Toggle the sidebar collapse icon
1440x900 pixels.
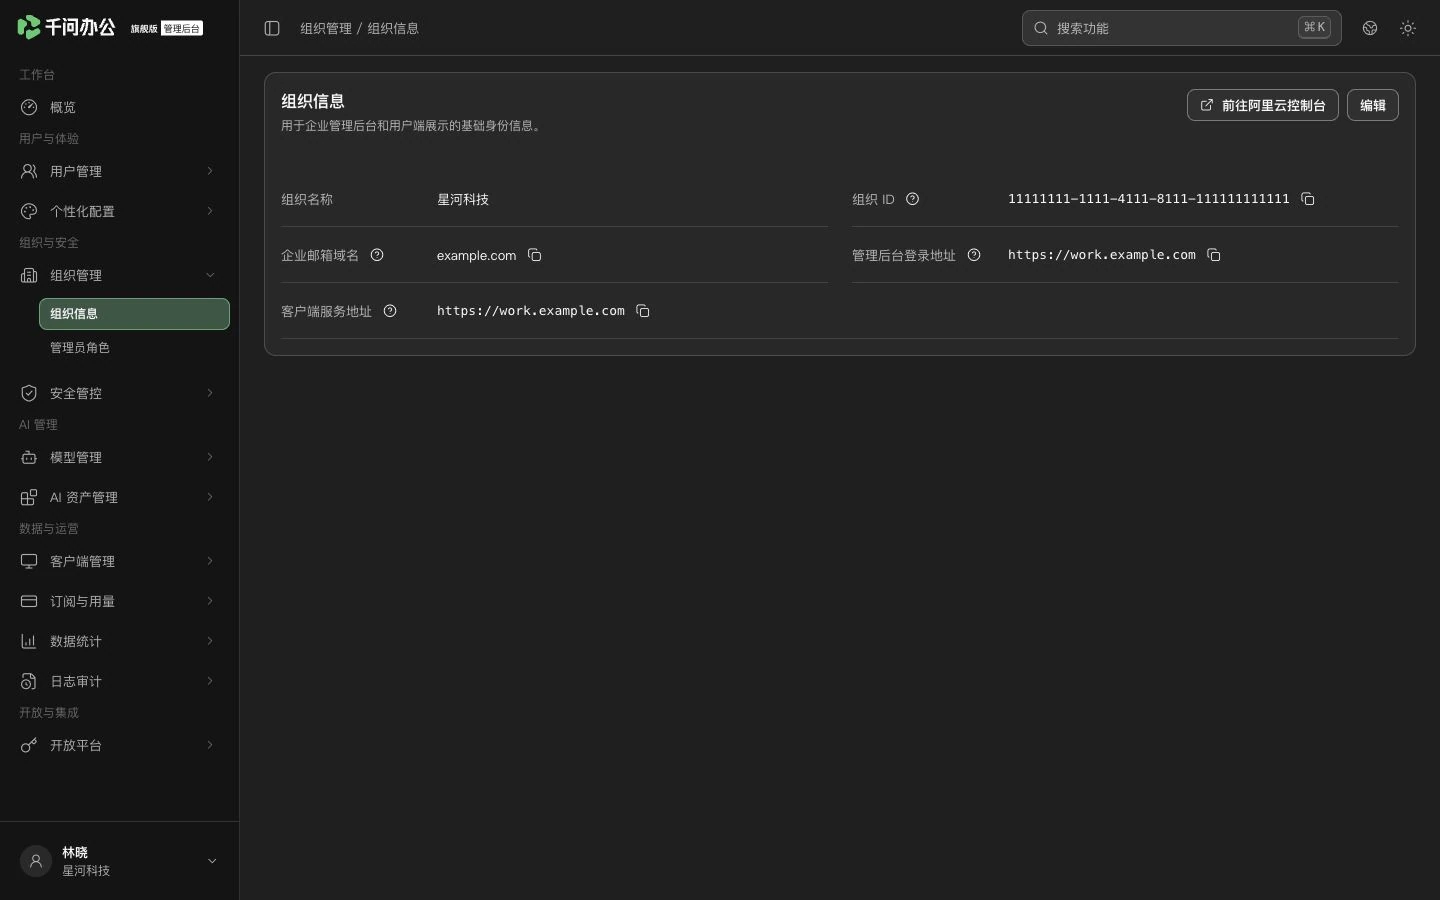click(x=272, y=28)
